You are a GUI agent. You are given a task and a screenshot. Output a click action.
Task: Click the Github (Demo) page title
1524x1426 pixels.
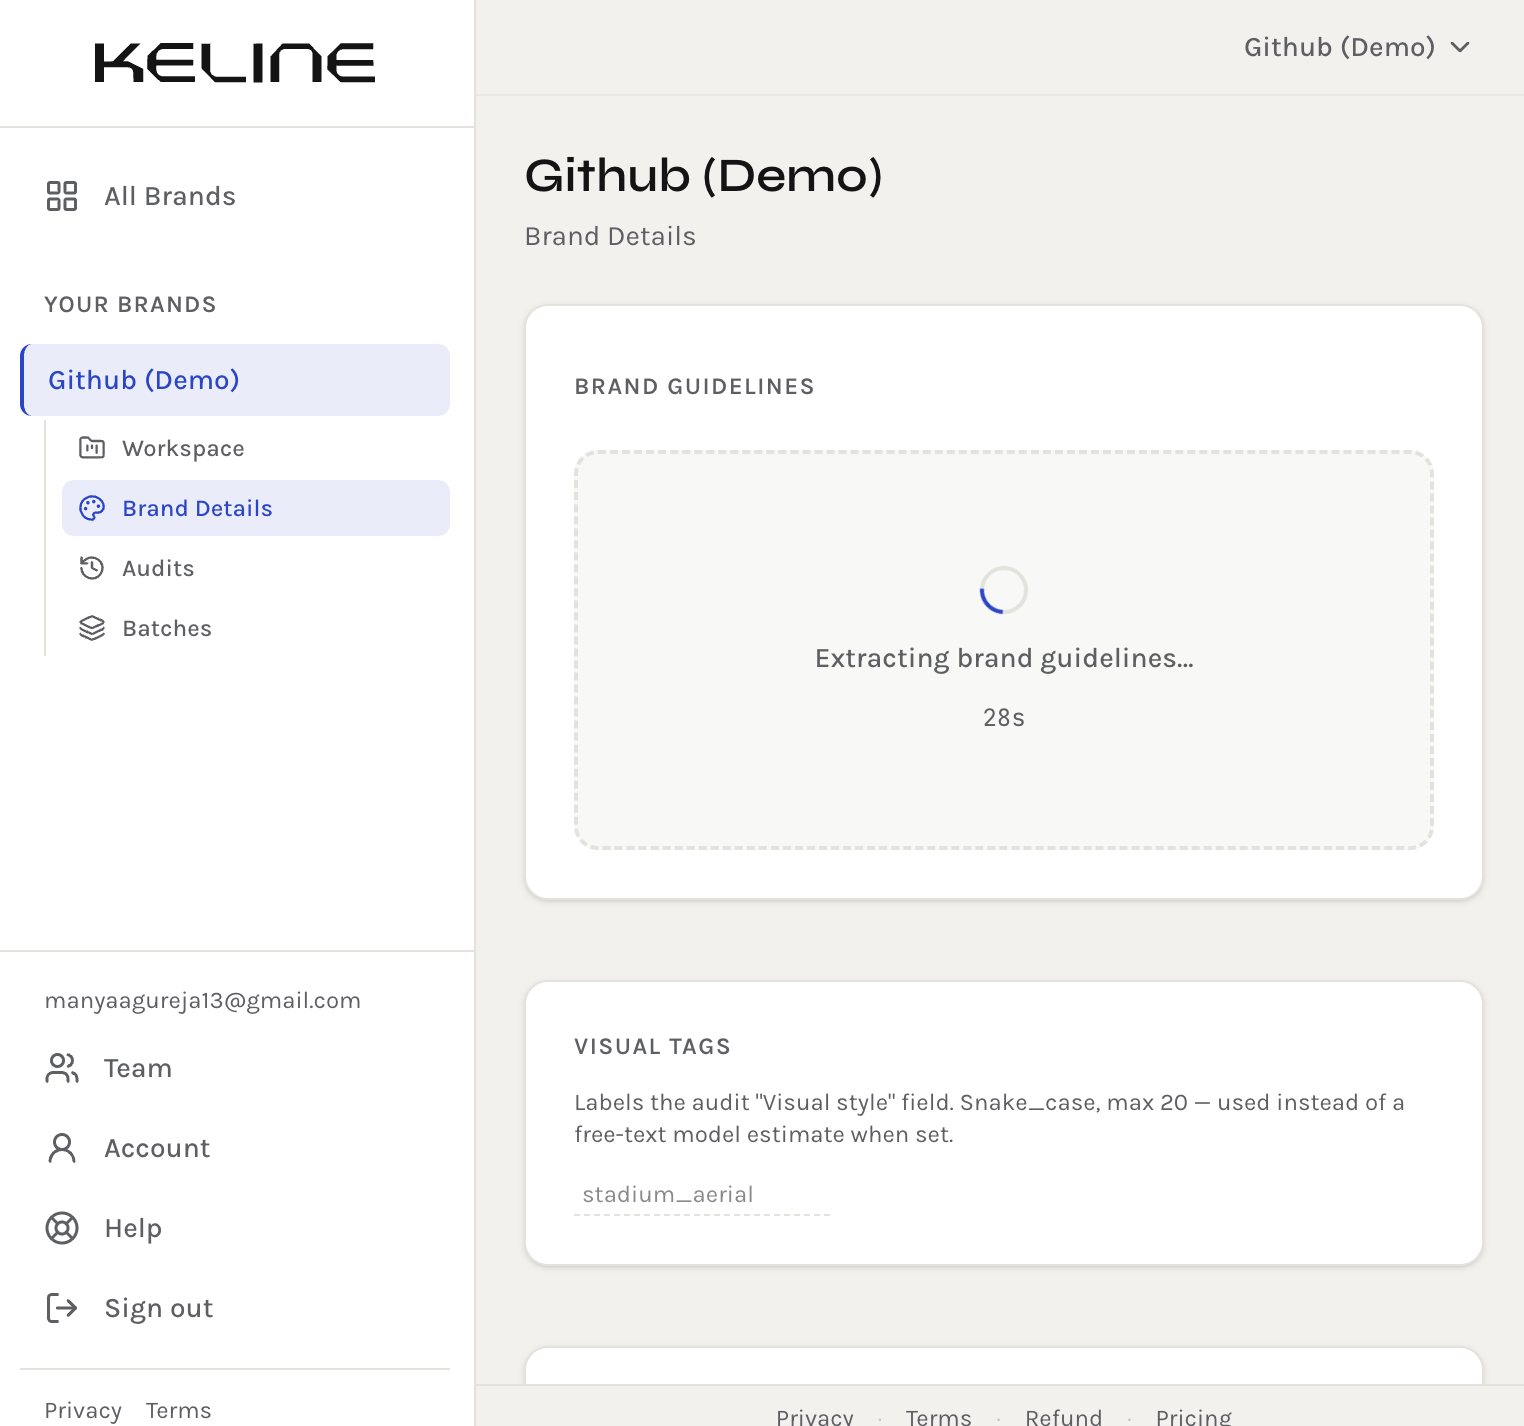click(704, 176)
